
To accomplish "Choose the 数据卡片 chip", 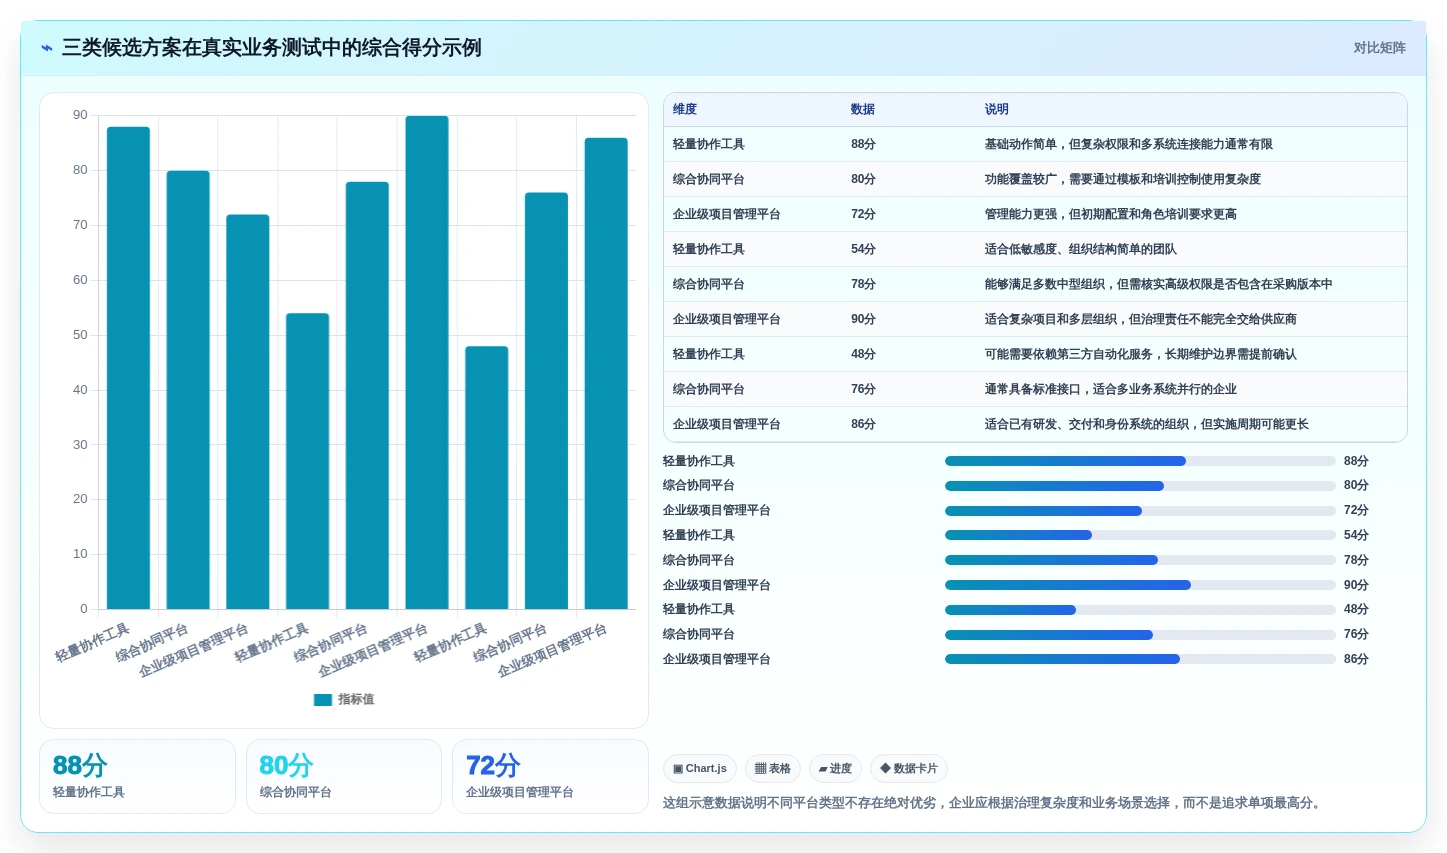I will [909, 769].
